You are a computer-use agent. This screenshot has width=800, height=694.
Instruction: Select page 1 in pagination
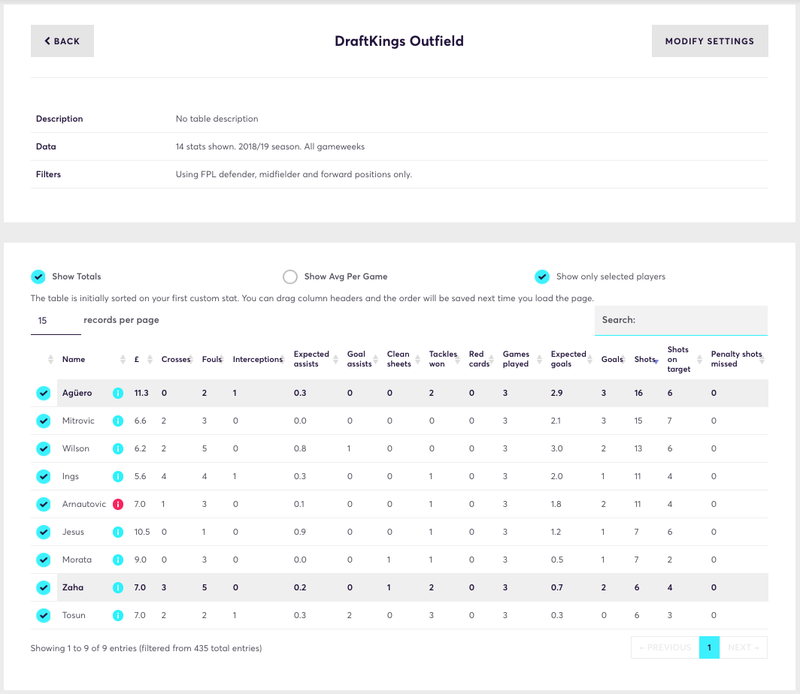pos(709,648)
